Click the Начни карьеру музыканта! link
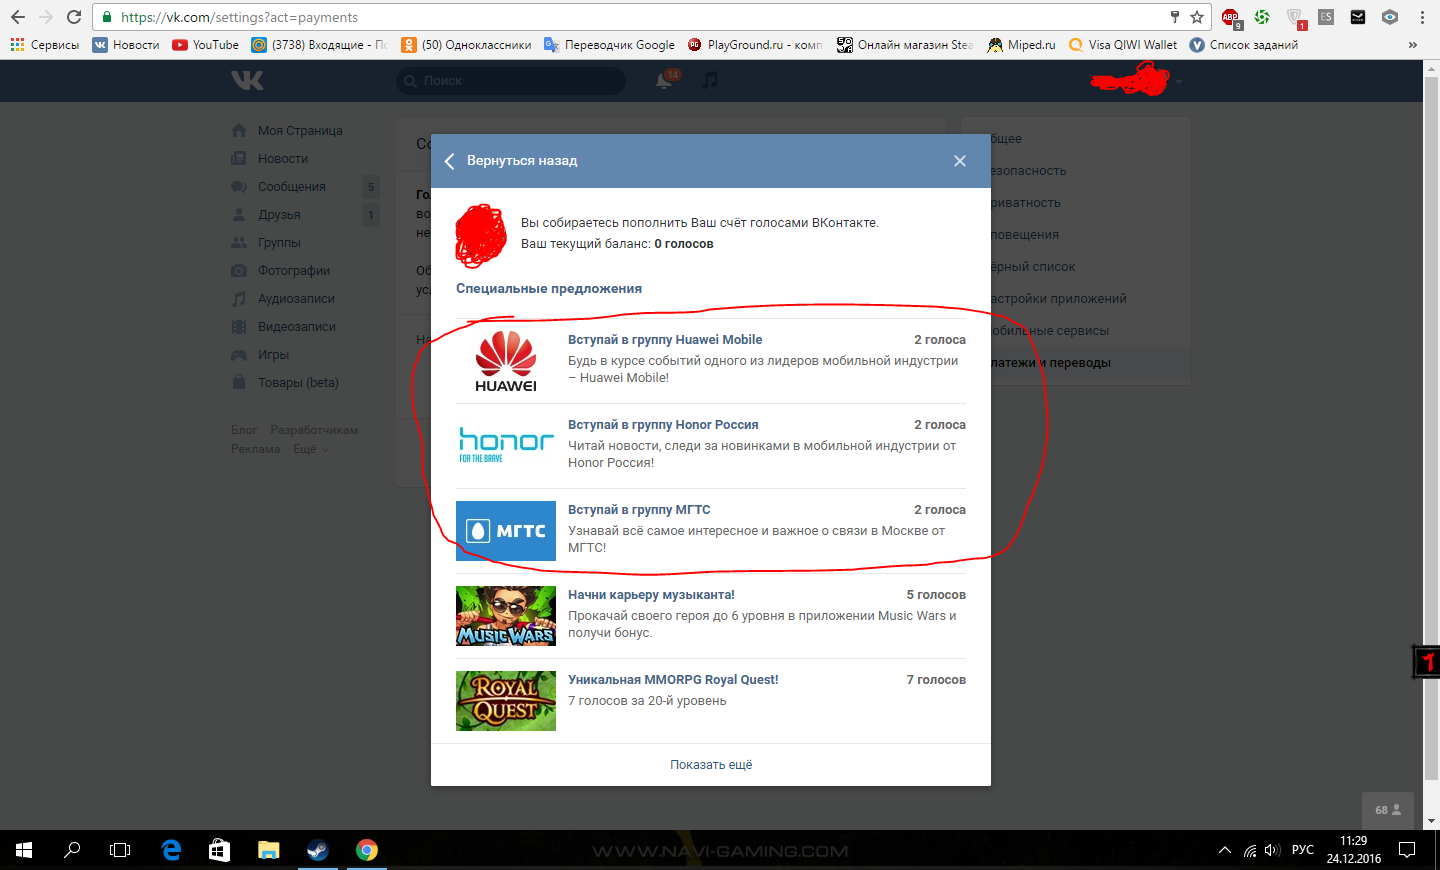The height and width of the screenshot is (870, 1440). [x=651, y=595]
